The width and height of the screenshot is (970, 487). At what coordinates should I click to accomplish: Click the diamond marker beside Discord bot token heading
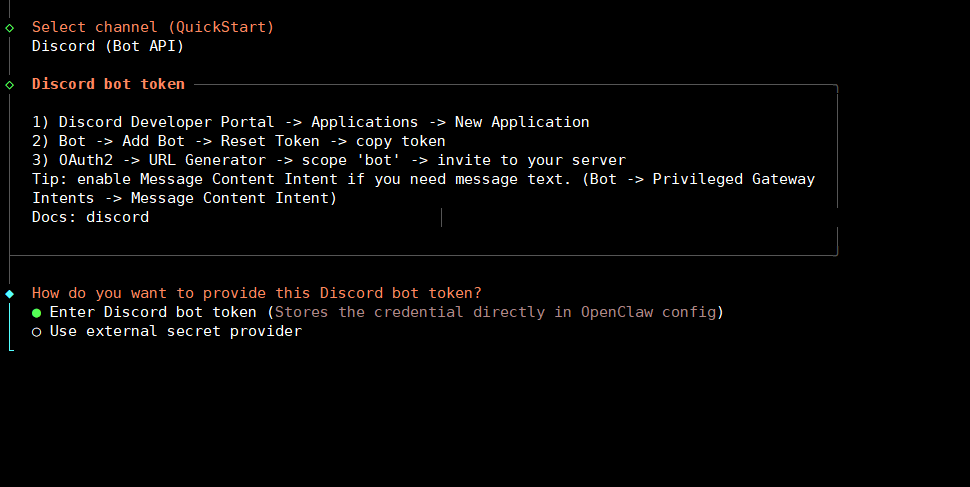pos(10,85)
